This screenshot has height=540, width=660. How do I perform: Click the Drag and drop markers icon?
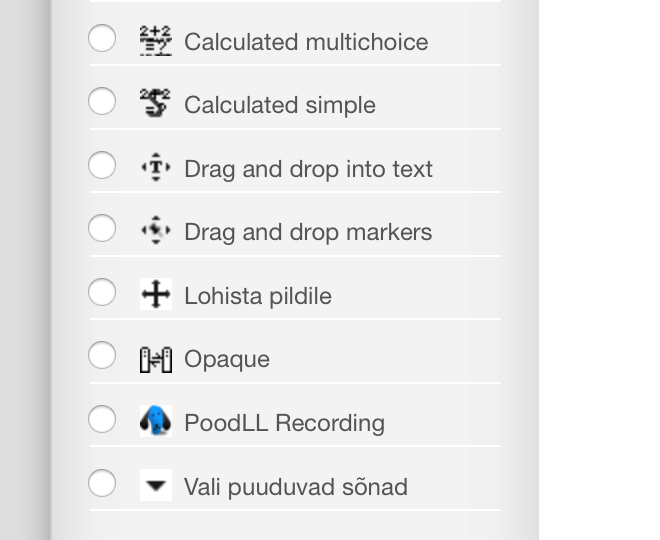pyautogui.click(x=156, y=231)
